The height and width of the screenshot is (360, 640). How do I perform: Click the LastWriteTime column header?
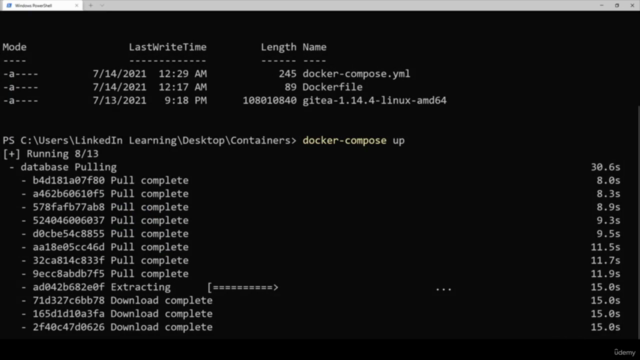[x=168, y=47]
